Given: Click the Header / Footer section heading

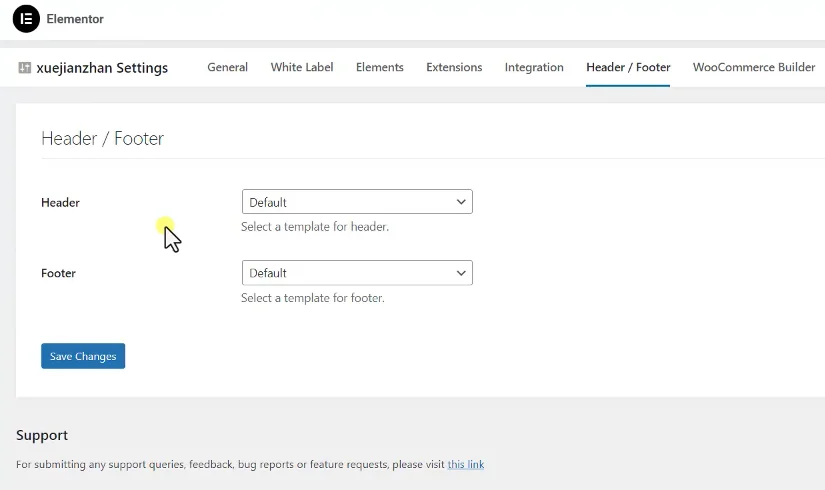Looking at the screenshot, I should [x=102, y=139].
